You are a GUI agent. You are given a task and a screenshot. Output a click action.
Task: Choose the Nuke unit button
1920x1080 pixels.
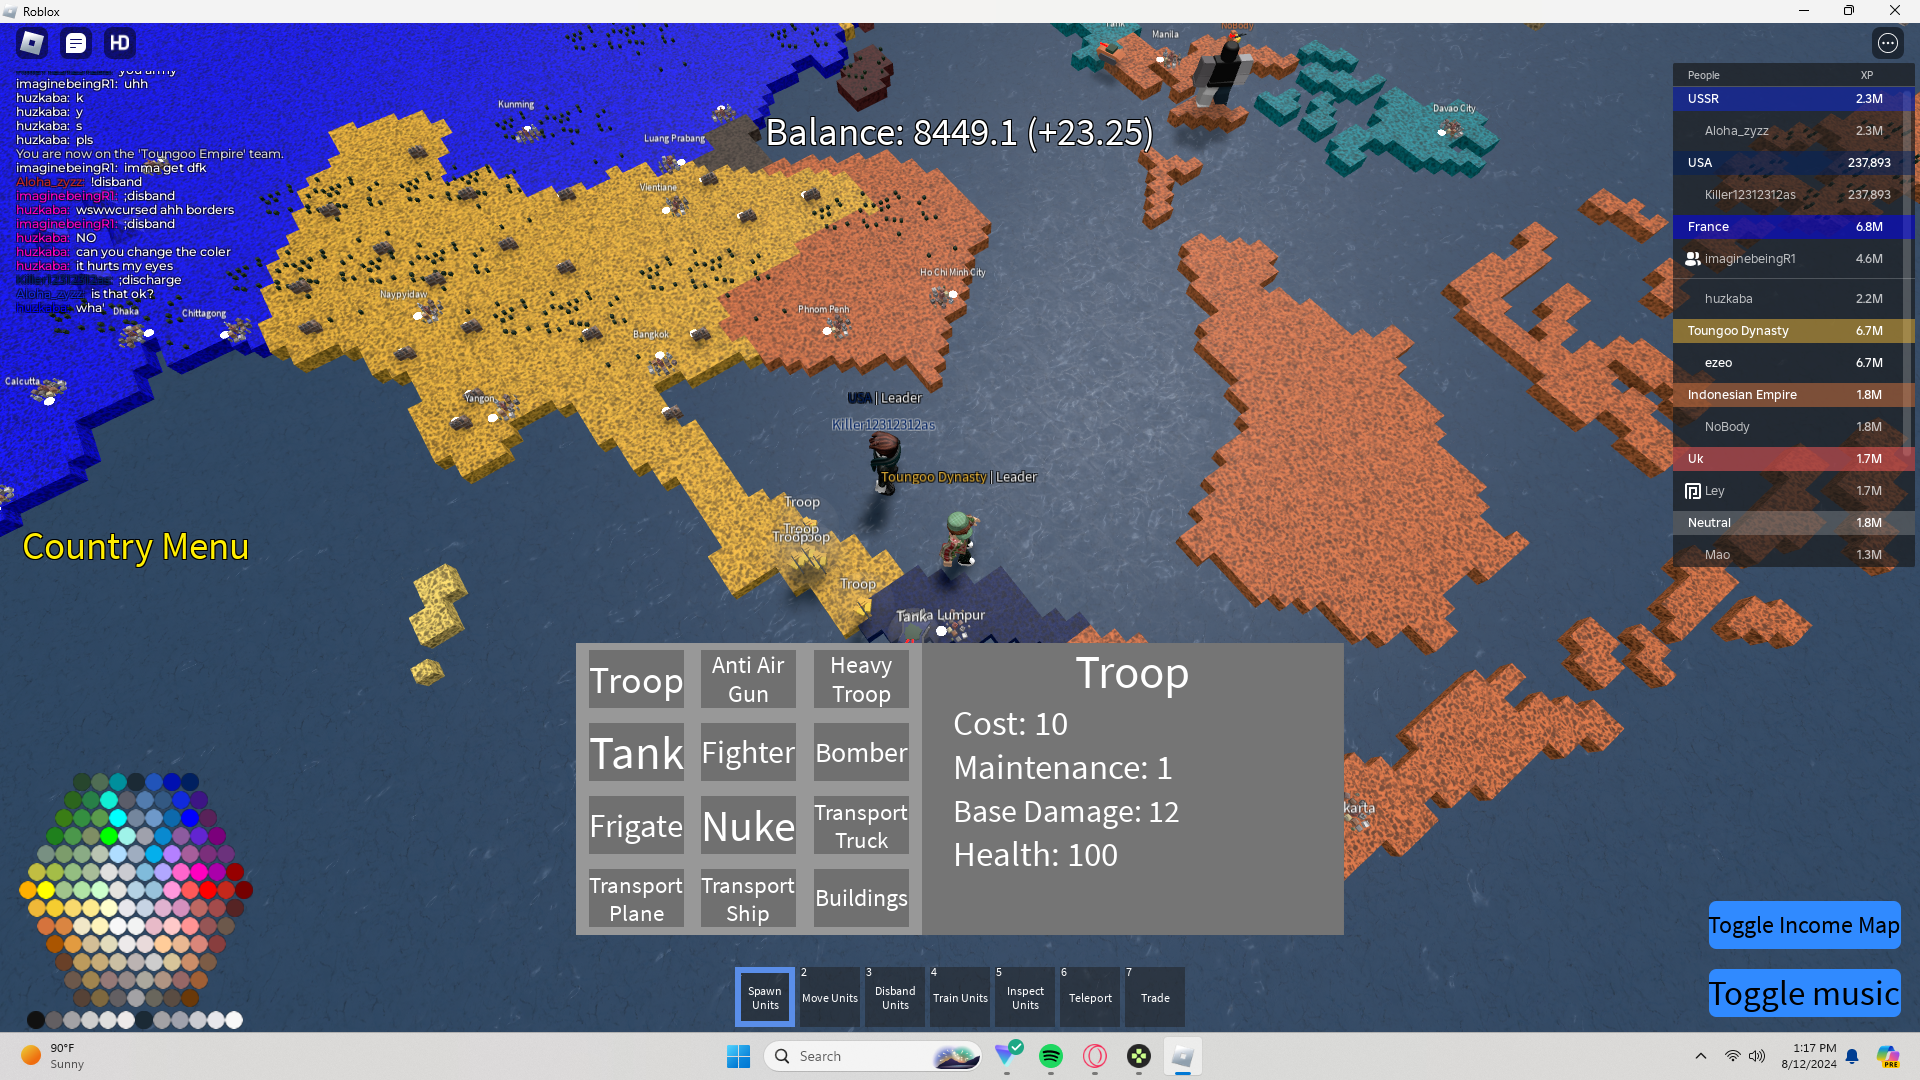pos(748,826)
